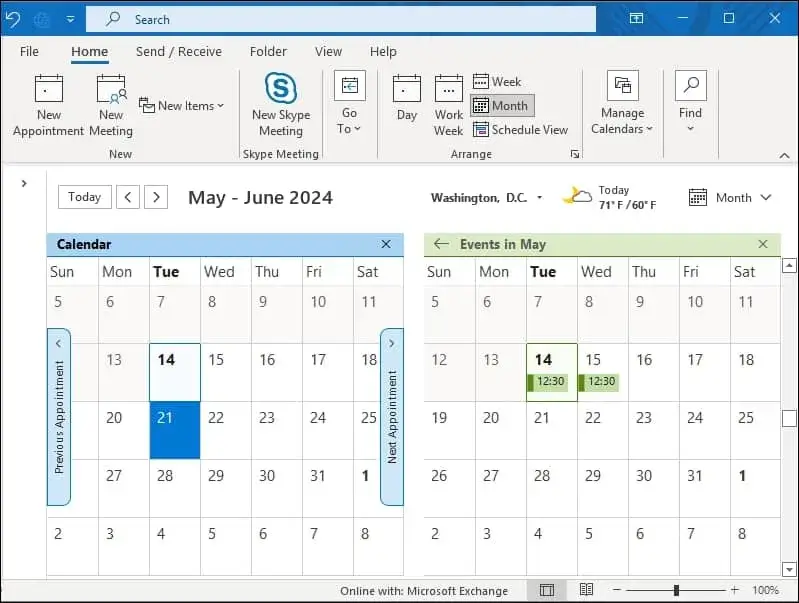Open the 12:30 event on May 14

[548, 382]
